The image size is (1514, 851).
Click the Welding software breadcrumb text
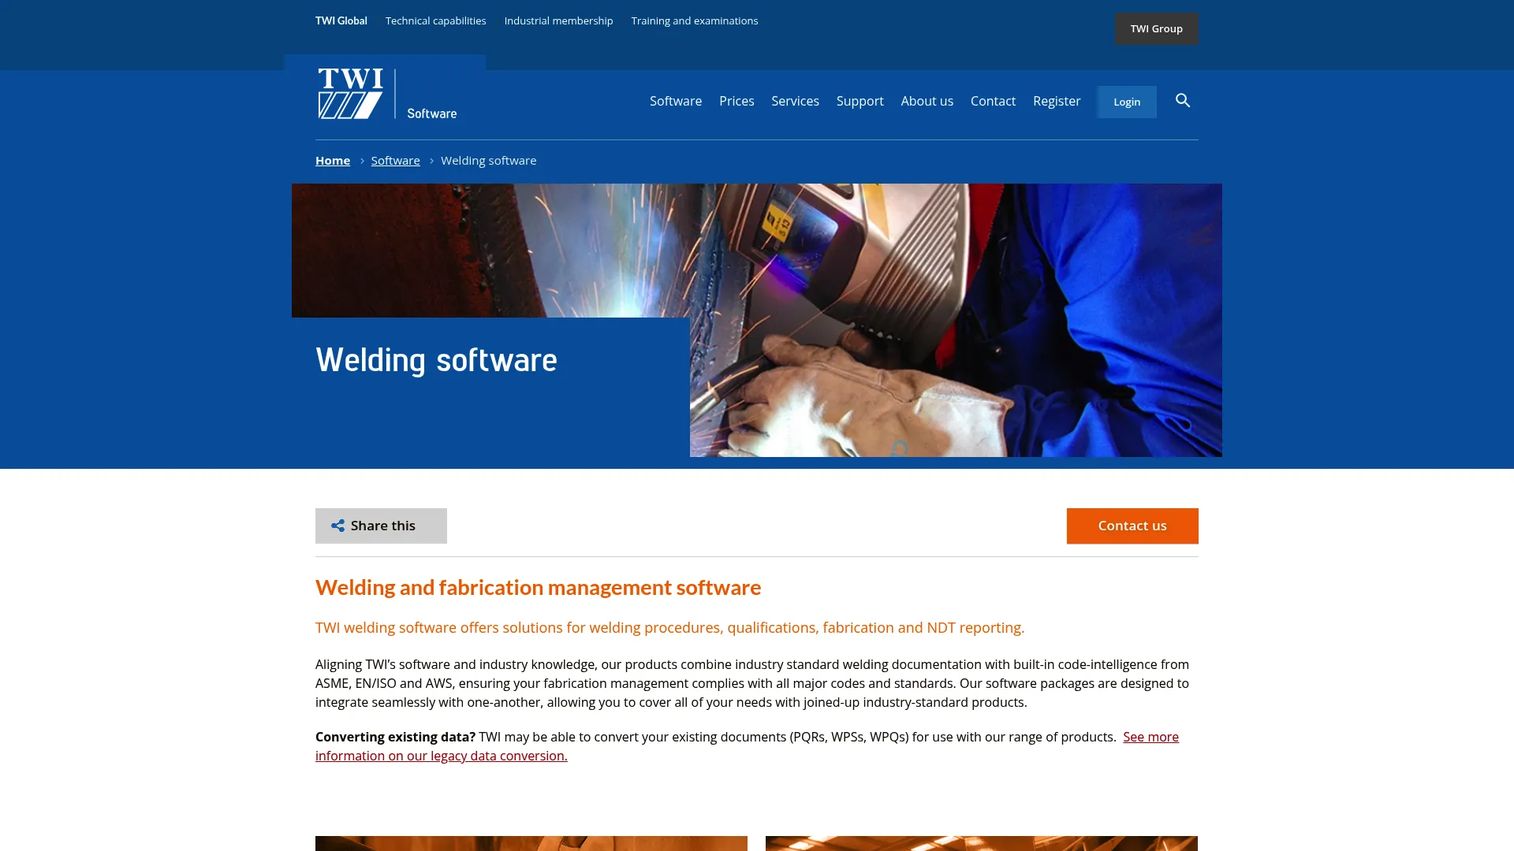tap(488, 160)
